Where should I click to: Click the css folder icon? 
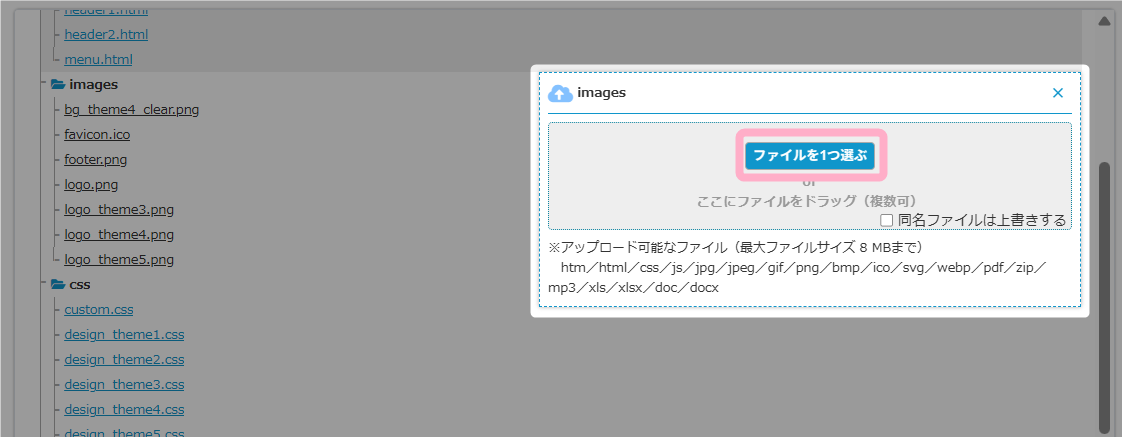[x=58, y=285]
